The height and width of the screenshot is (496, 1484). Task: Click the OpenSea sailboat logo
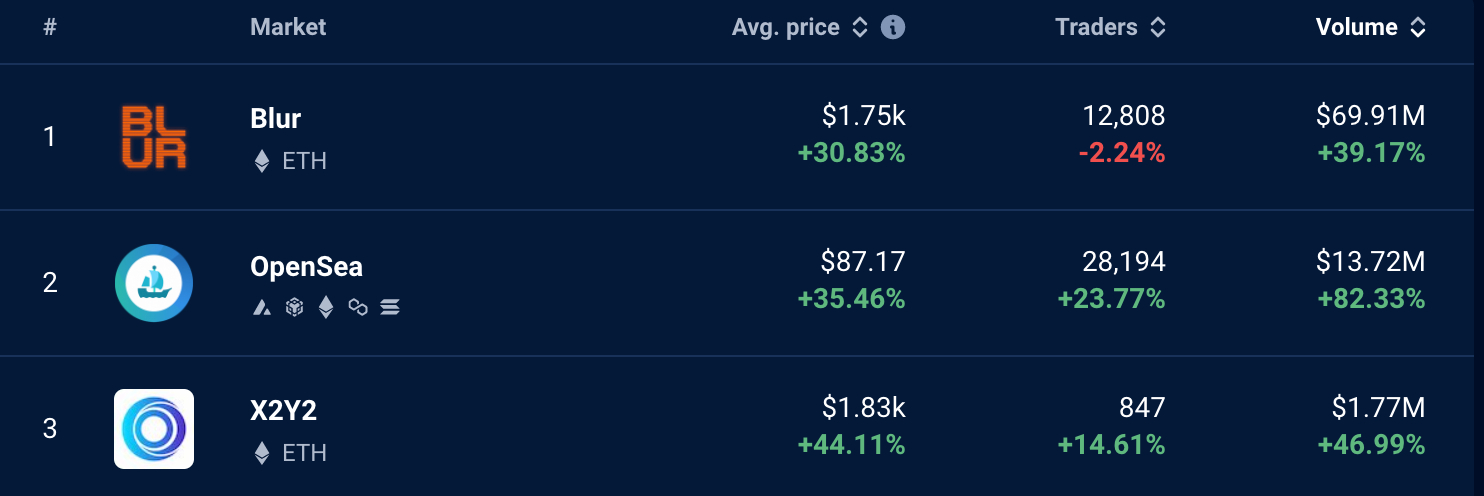click(x=154, y=283)
